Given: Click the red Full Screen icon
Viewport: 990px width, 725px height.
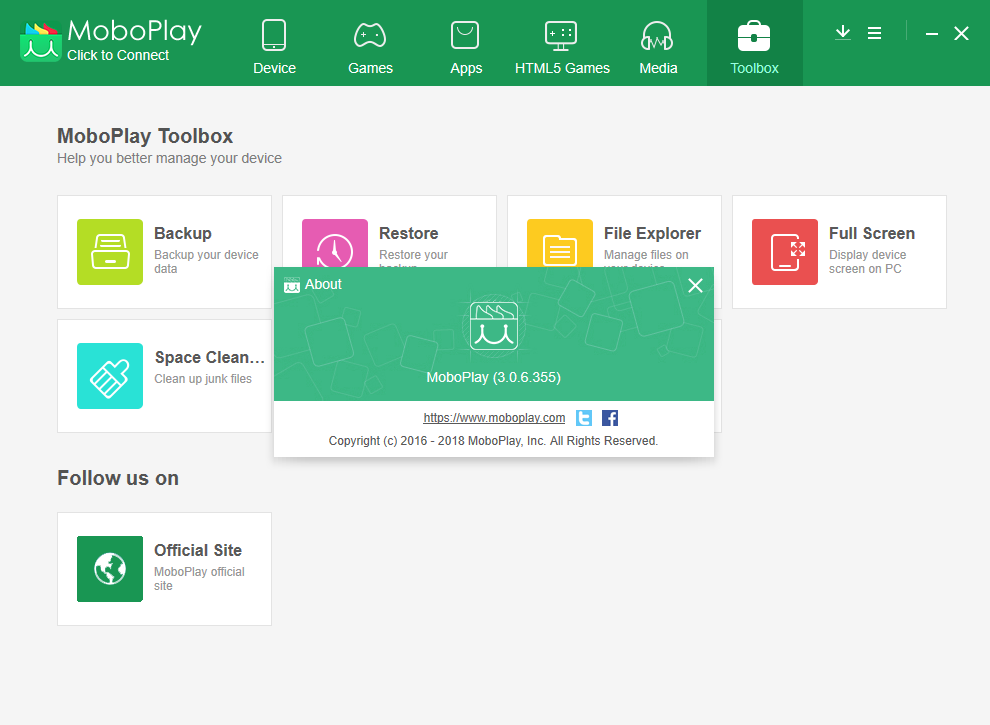Looking at the screenshot, I should 785,252.
